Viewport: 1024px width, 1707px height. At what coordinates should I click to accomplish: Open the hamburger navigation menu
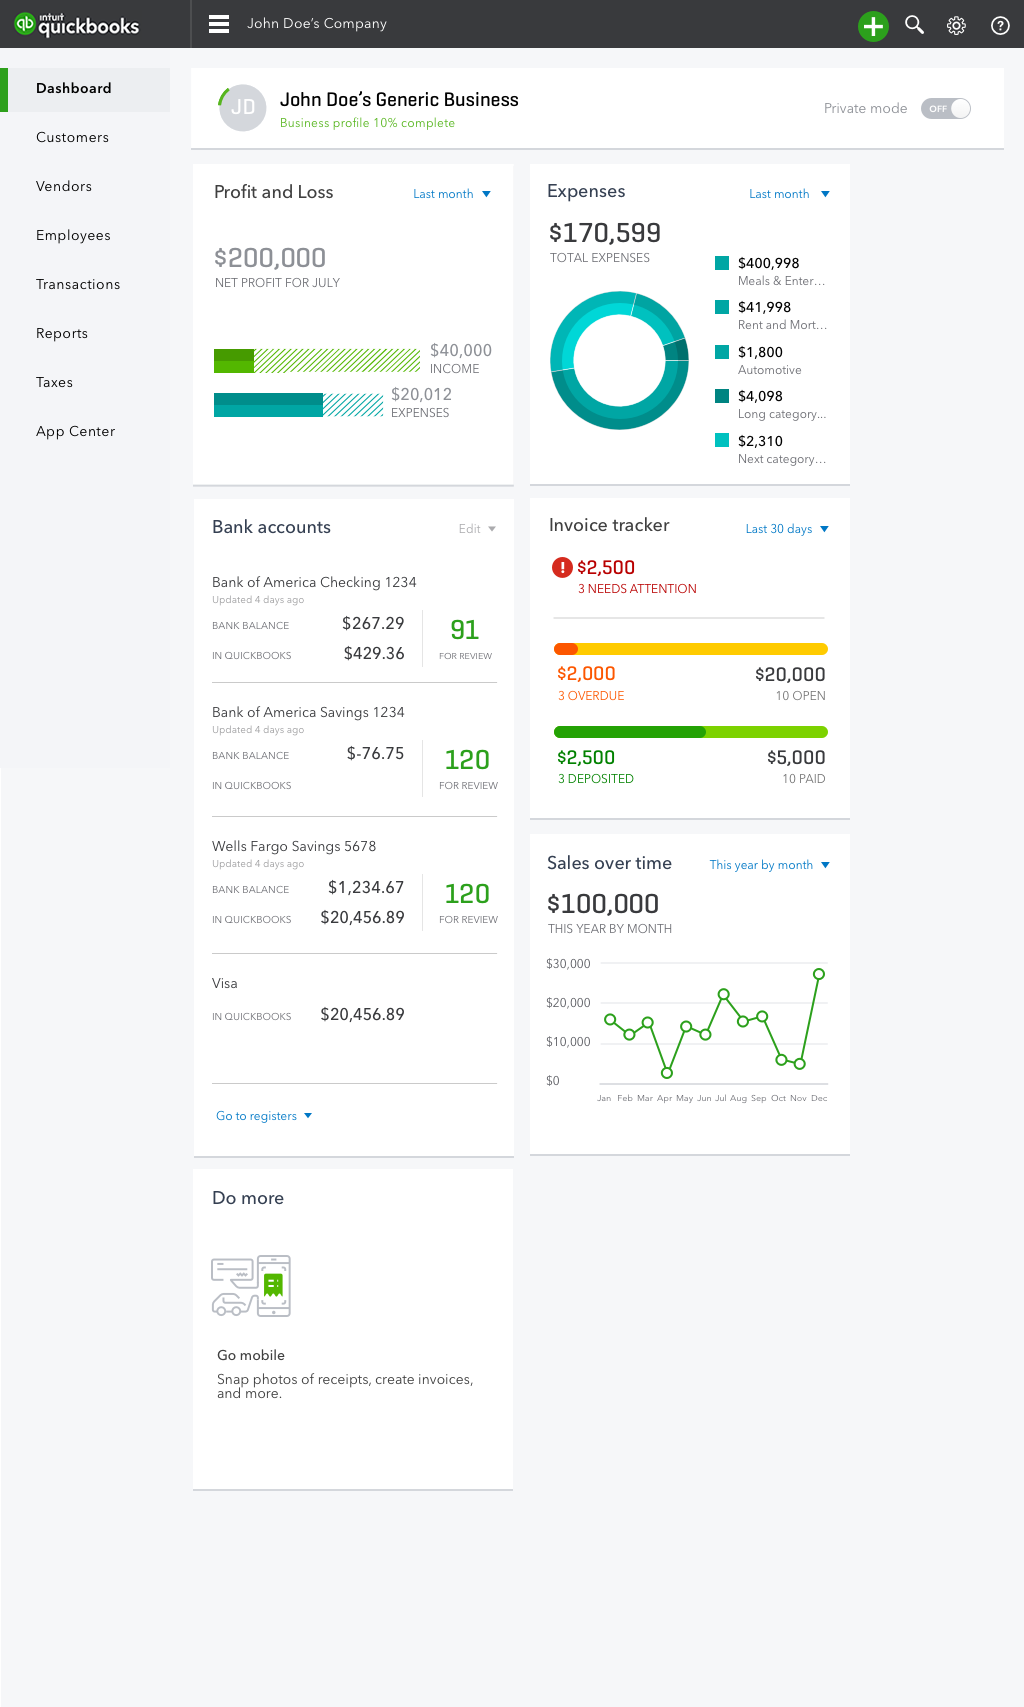point(219,24)
